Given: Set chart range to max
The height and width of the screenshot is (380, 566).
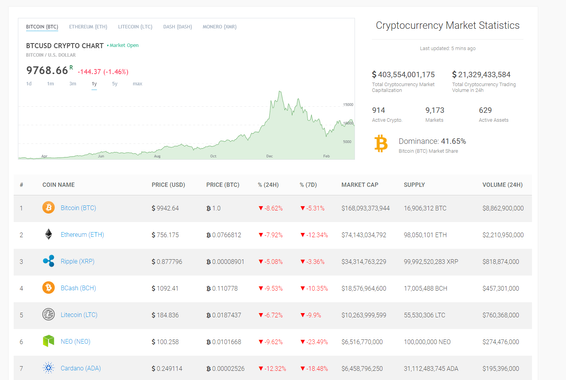Looking at the screenshot, I should [138, 84].
